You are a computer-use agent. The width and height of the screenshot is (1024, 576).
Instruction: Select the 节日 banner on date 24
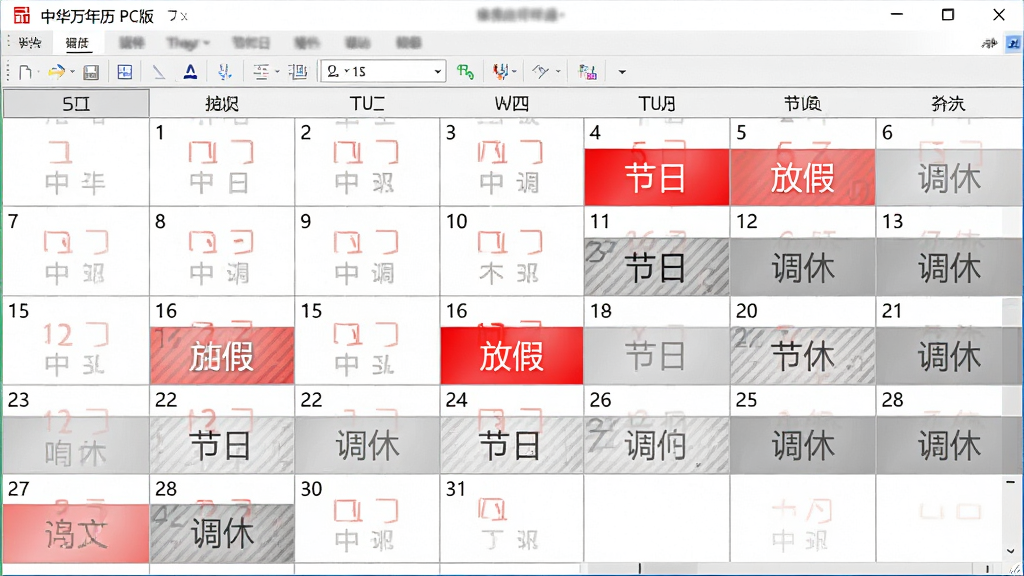(512, 445)
